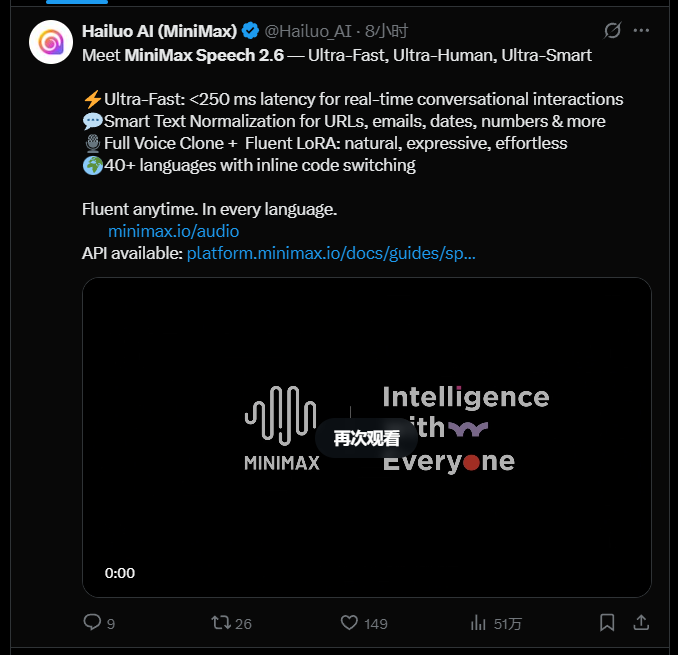View post analytics via the bar chart icon
Screen dimensions: 678x655
coord(479,622)
